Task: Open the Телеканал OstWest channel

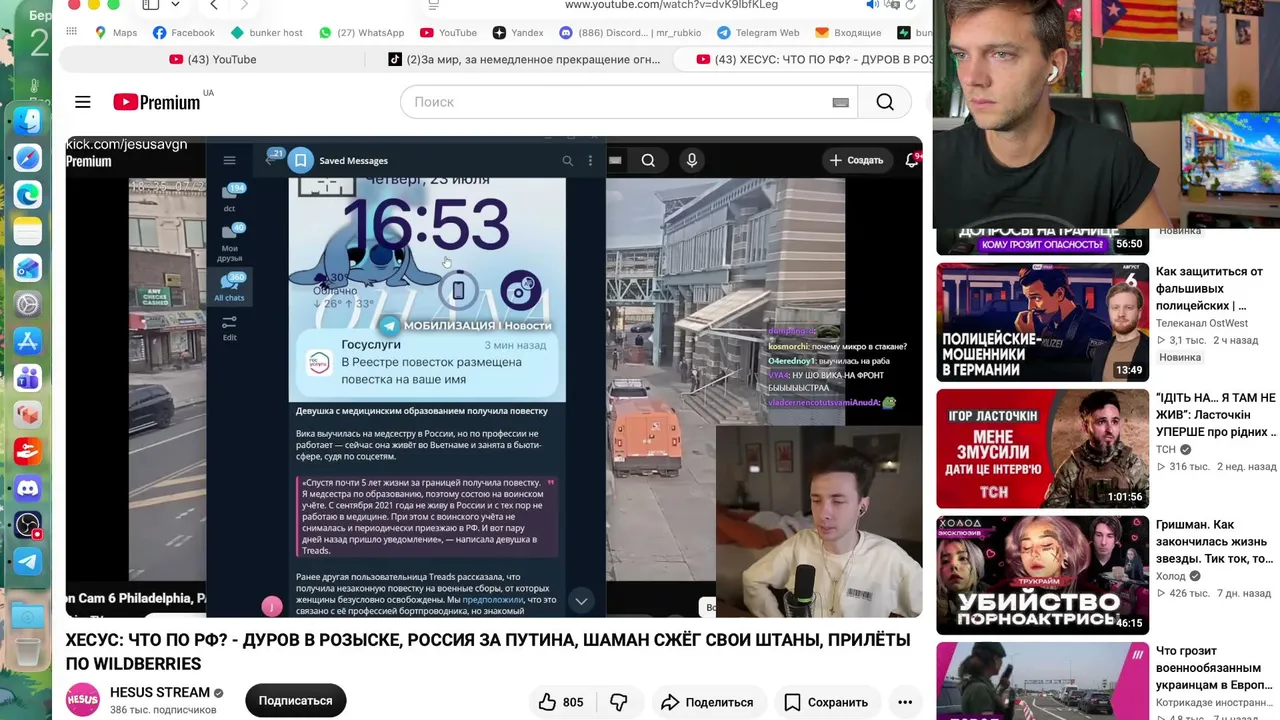Action: point(1202,323)
